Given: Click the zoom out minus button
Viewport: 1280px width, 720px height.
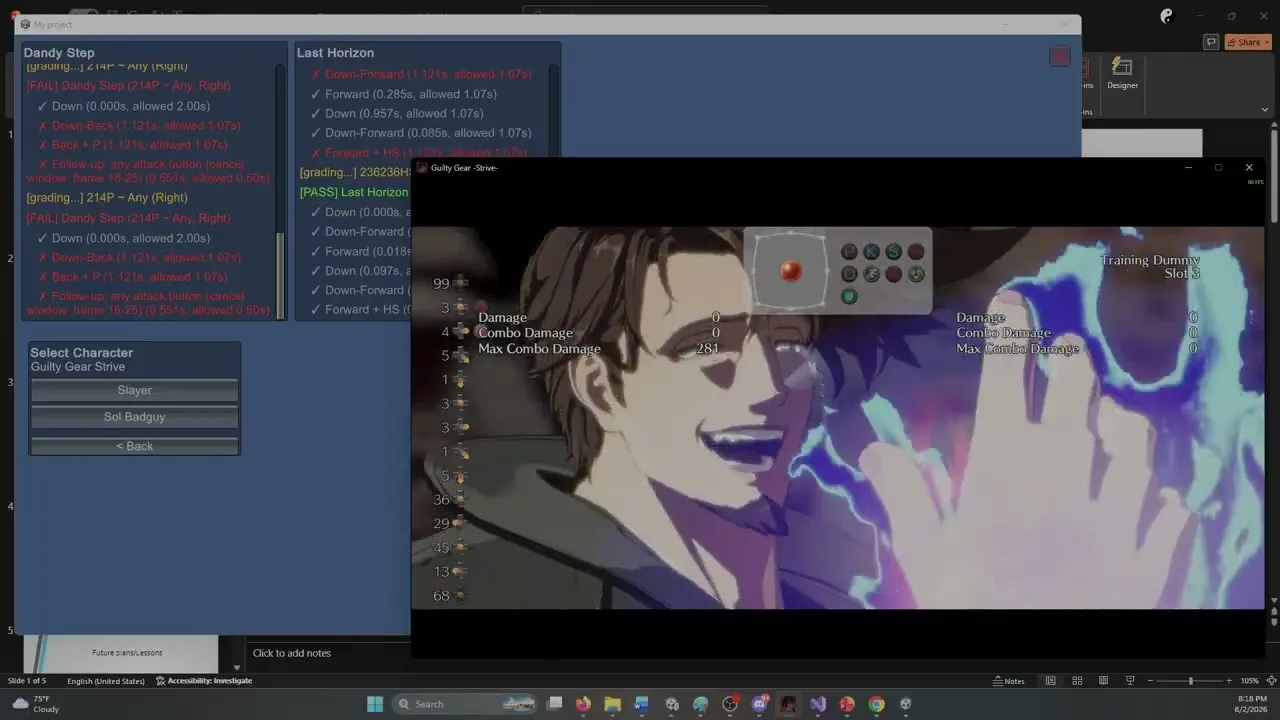Looking at the screenshot, I should (1152, 681).
